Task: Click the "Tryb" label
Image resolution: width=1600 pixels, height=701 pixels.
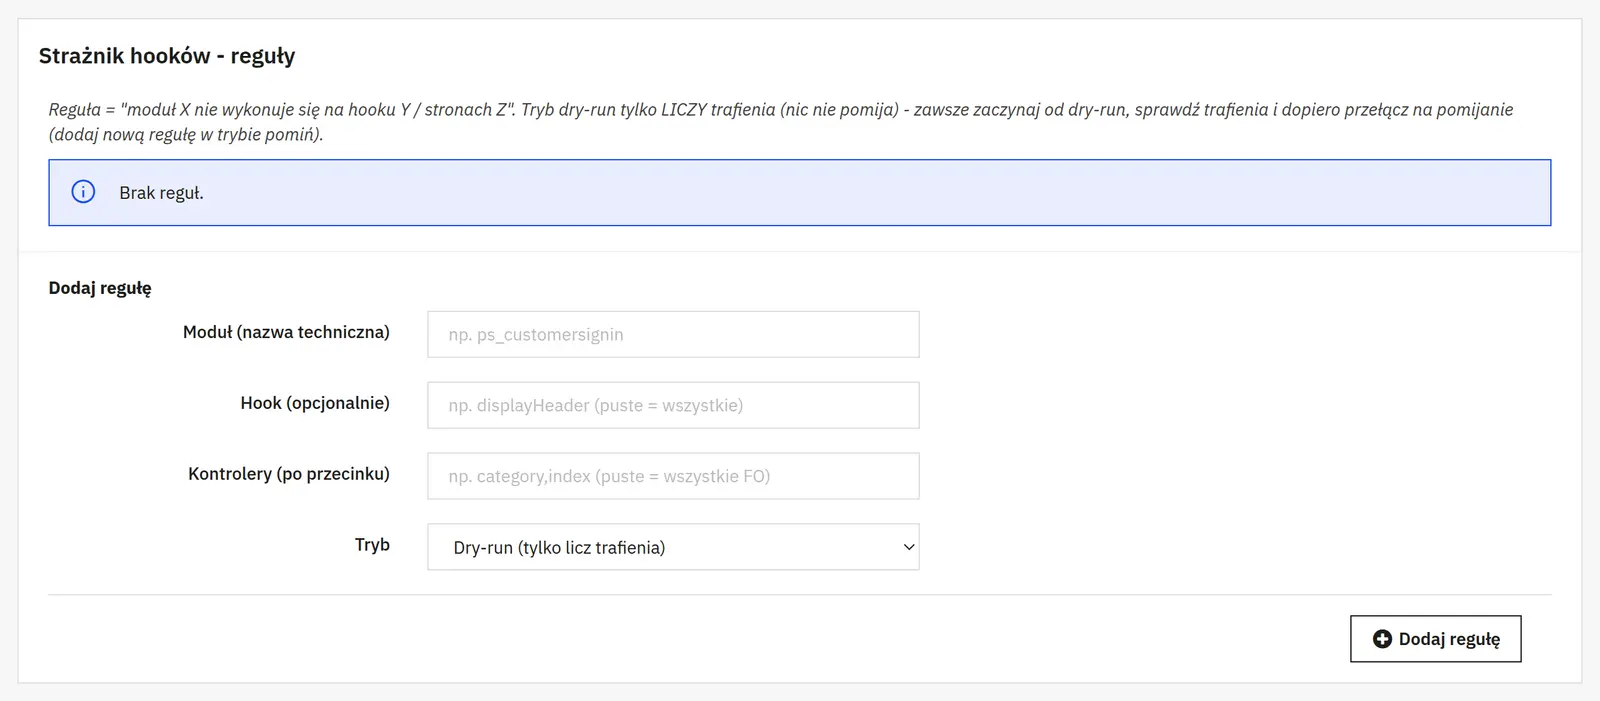Action: point(372,545)
